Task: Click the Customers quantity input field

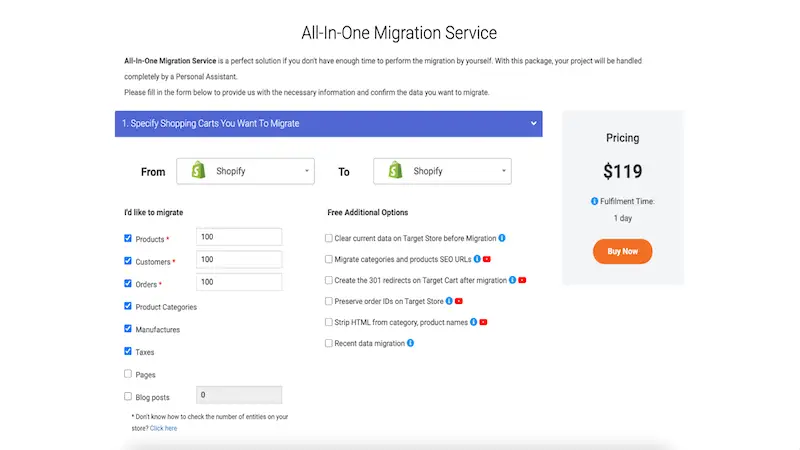Action: click(239, 260)
